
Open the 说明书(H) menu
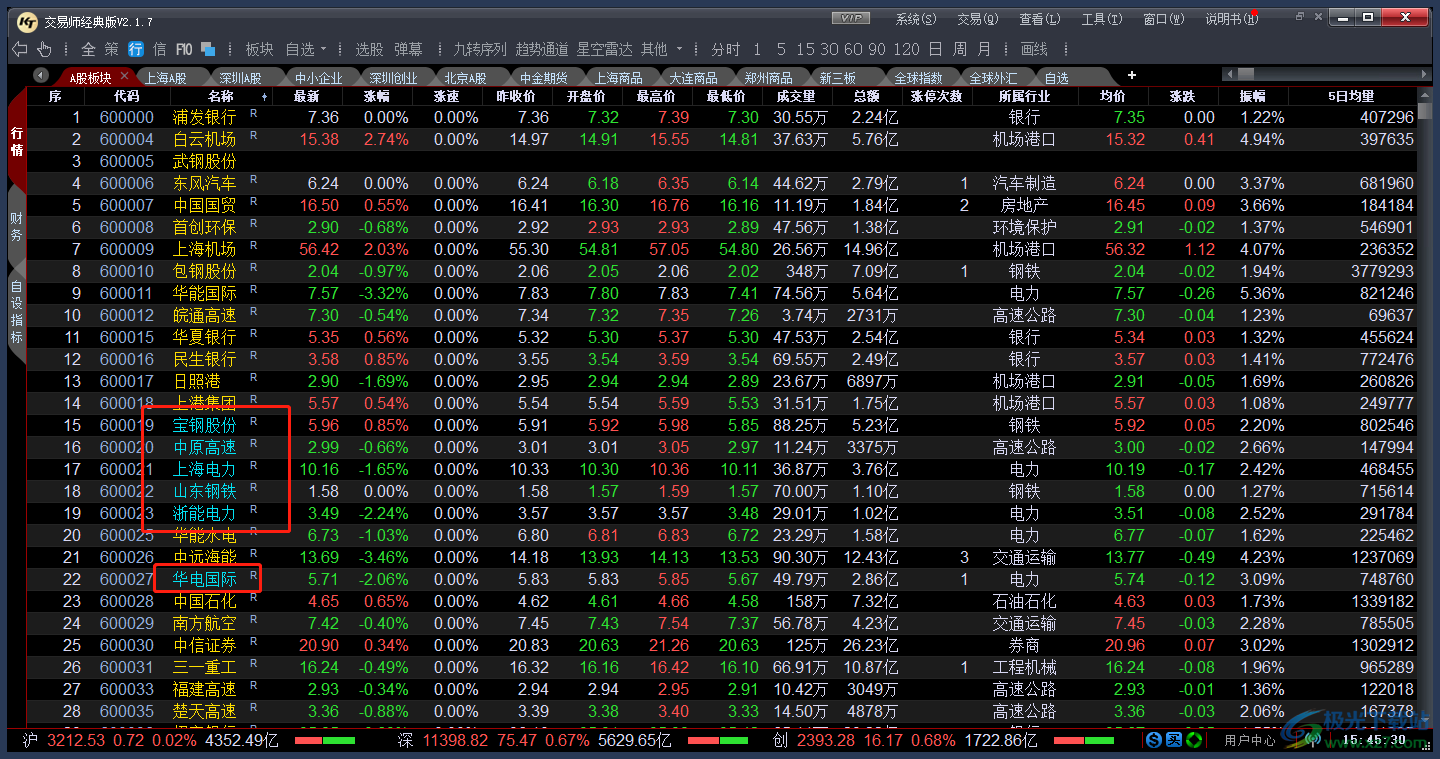(1231, 19)
